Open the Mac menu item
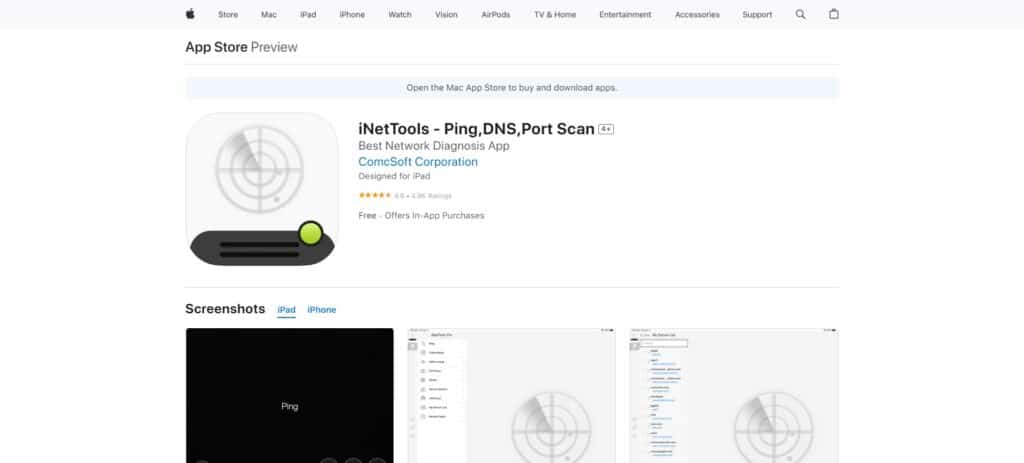The image size is (1024, 463). point(269,14)
